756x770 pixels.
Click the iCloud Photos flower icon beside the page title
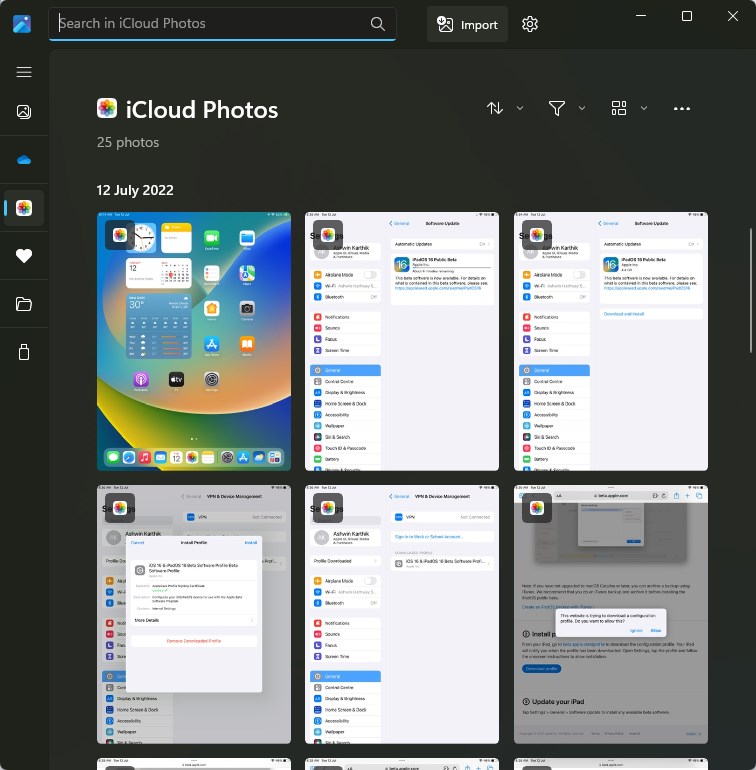point(107,109)
